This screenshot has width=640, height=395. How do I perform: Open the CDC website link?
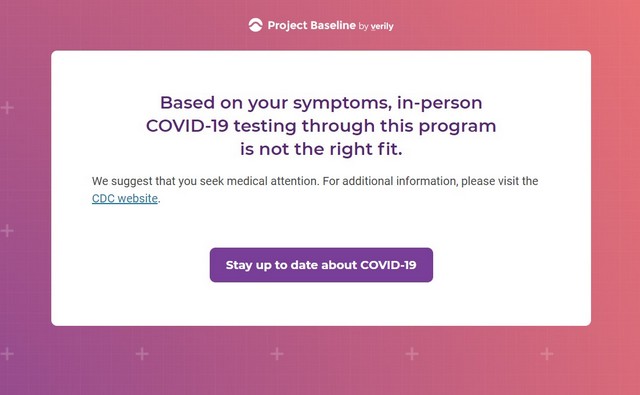(125, 198)
